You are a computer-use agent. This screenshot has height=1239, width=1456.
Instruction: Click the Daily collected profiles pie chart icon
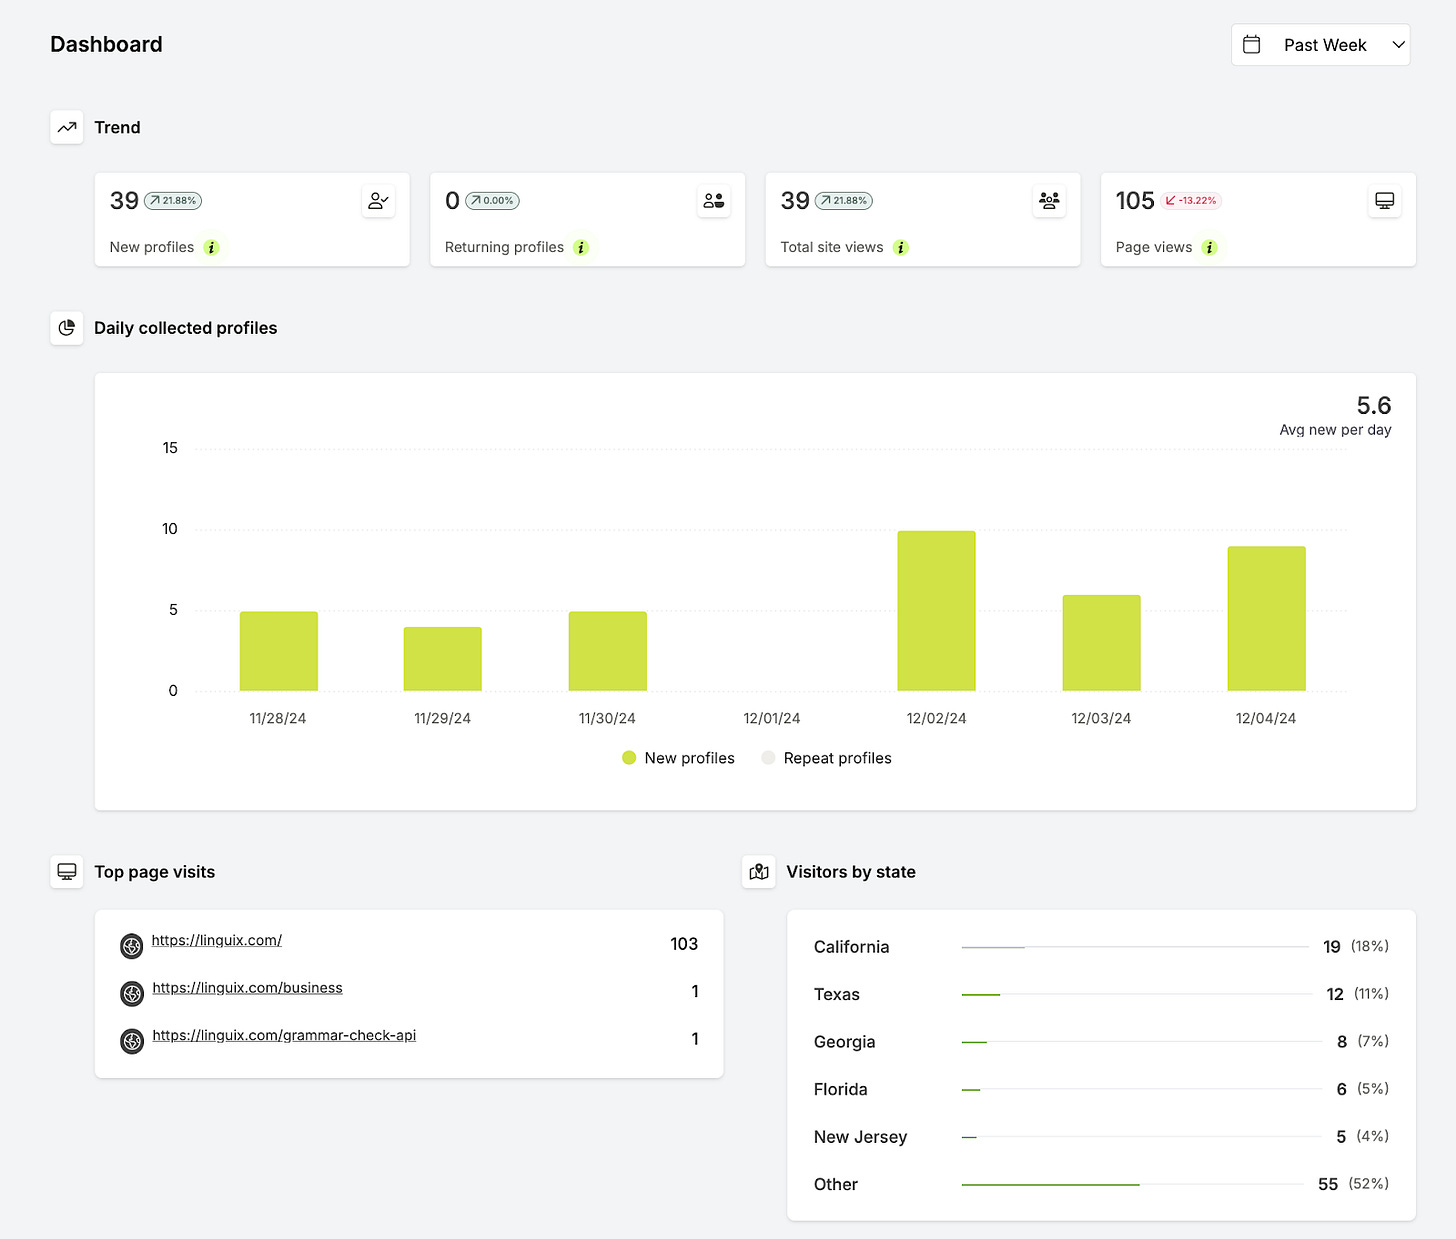click(67, 328)
